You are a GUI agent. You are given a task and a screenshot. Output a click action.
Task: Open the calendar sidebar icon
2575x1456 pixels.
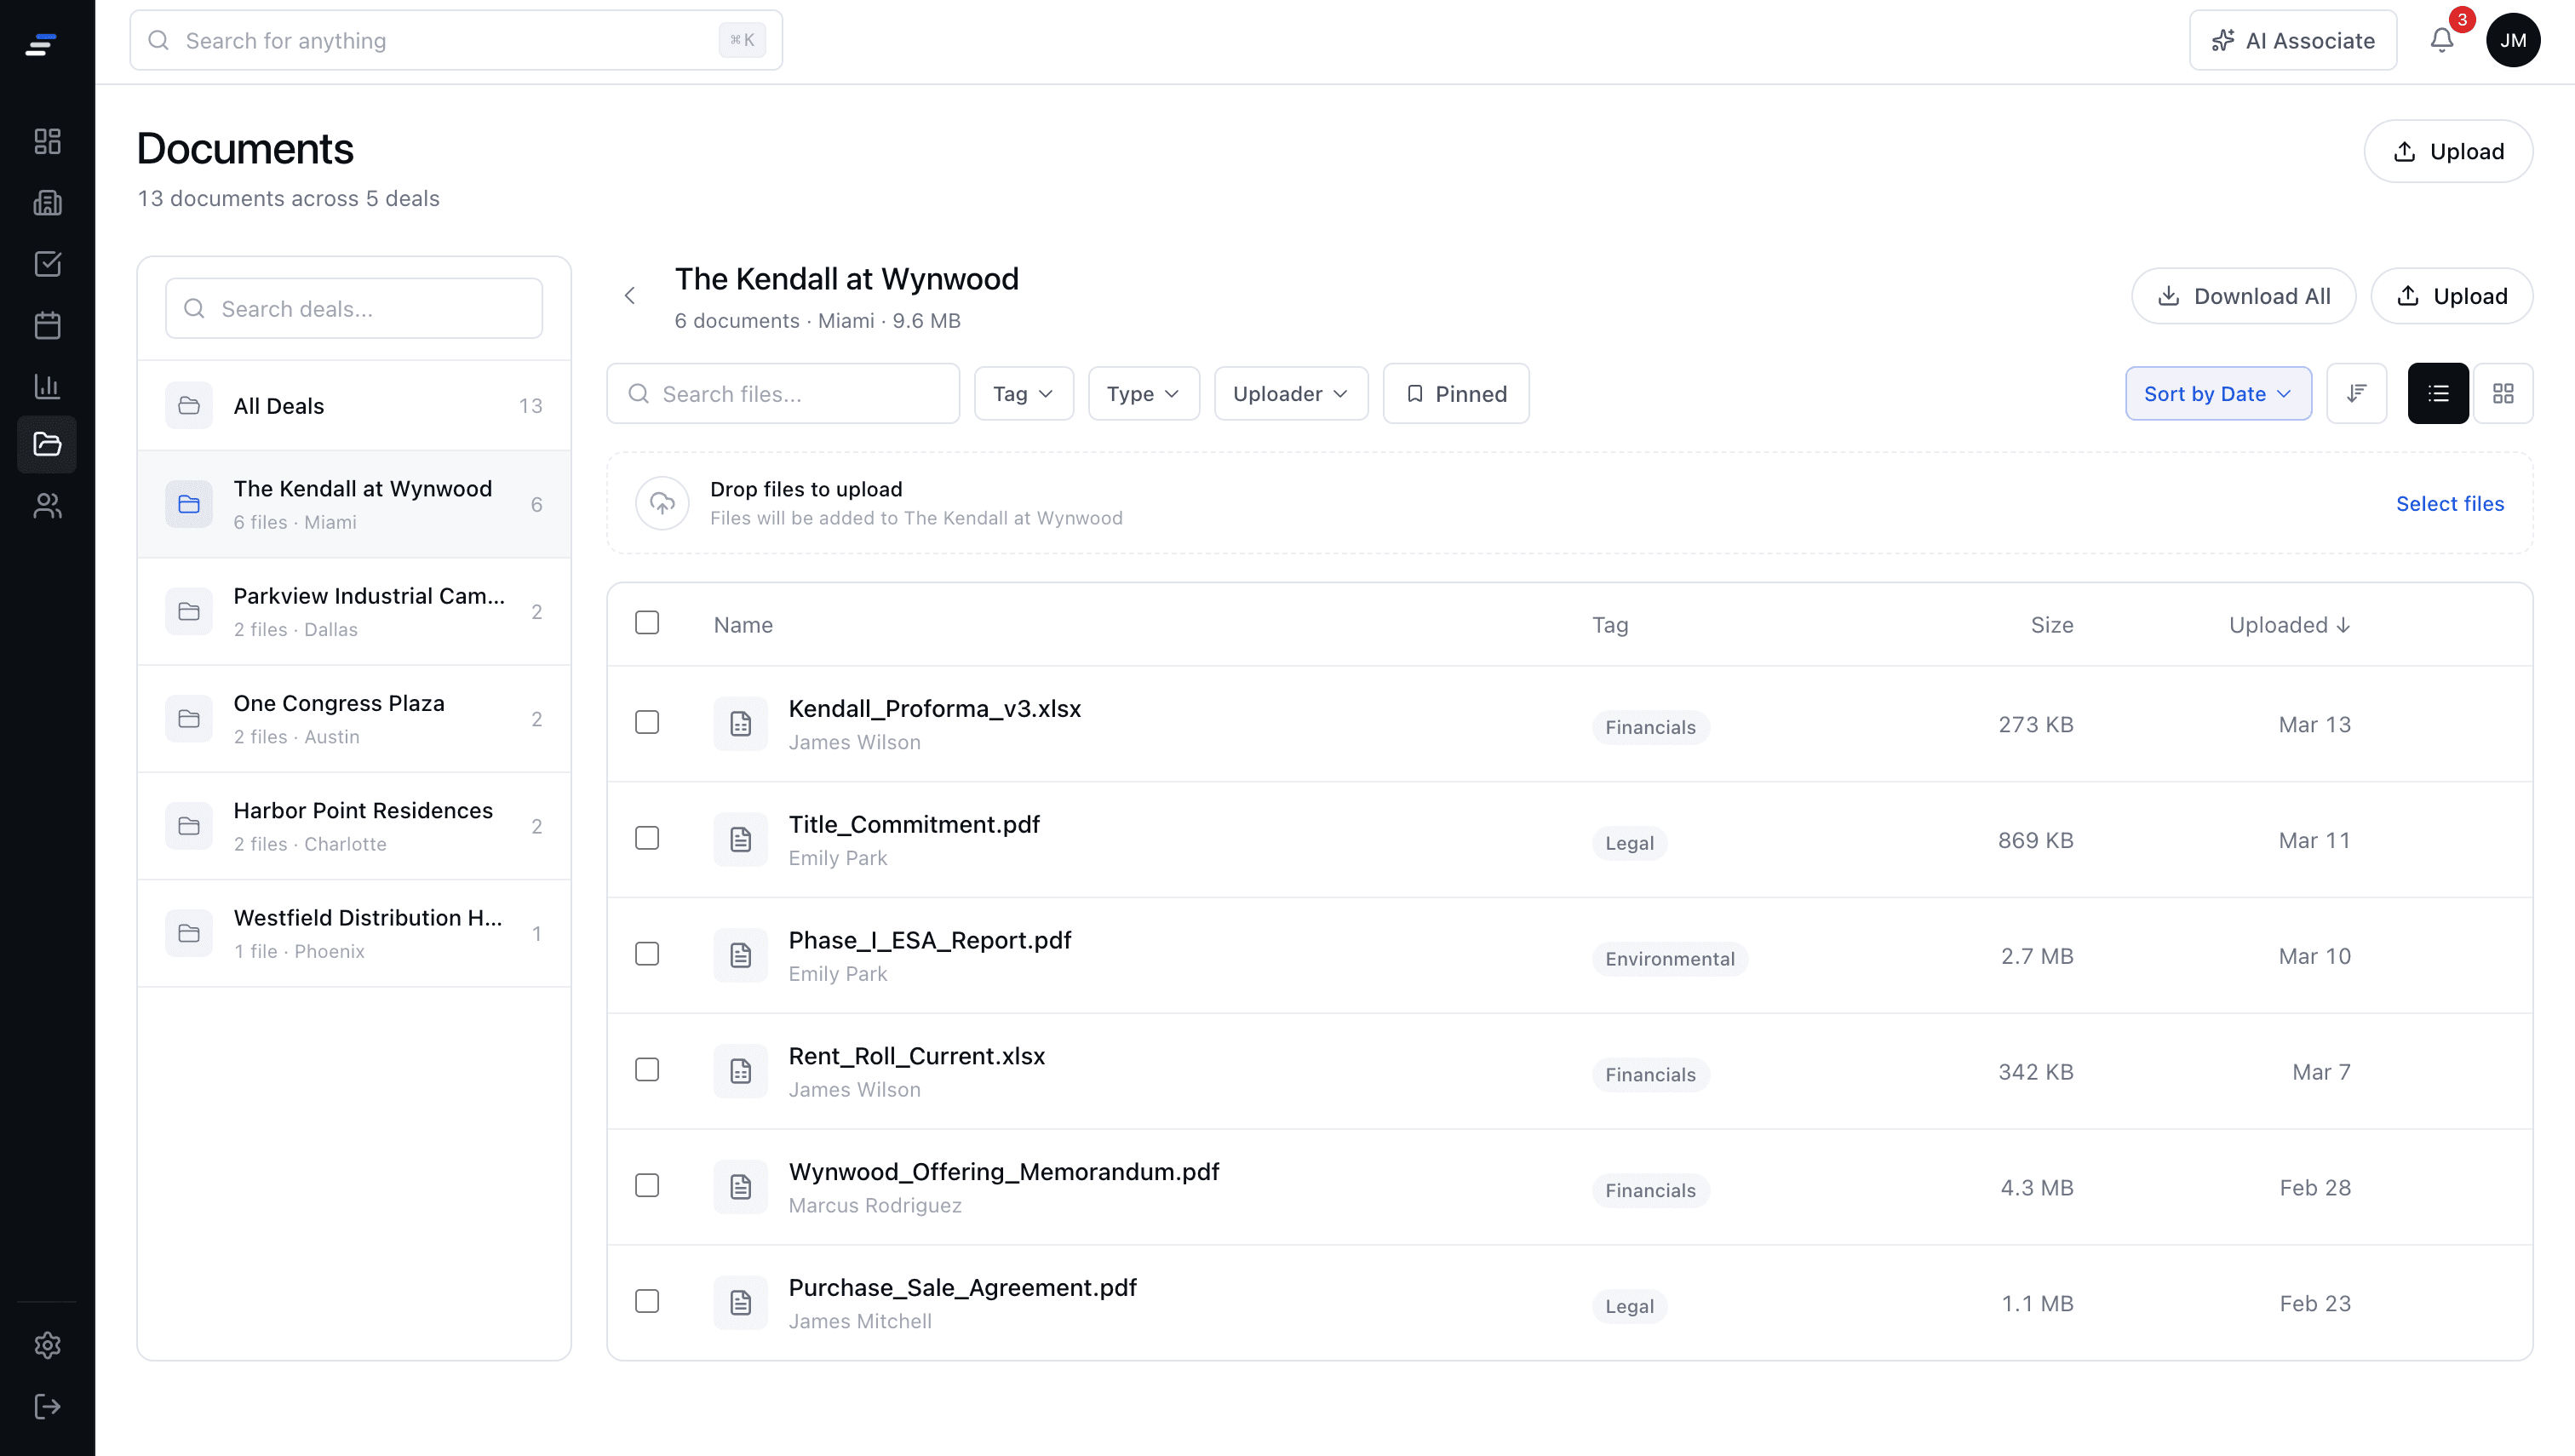(x=47, y=325)
